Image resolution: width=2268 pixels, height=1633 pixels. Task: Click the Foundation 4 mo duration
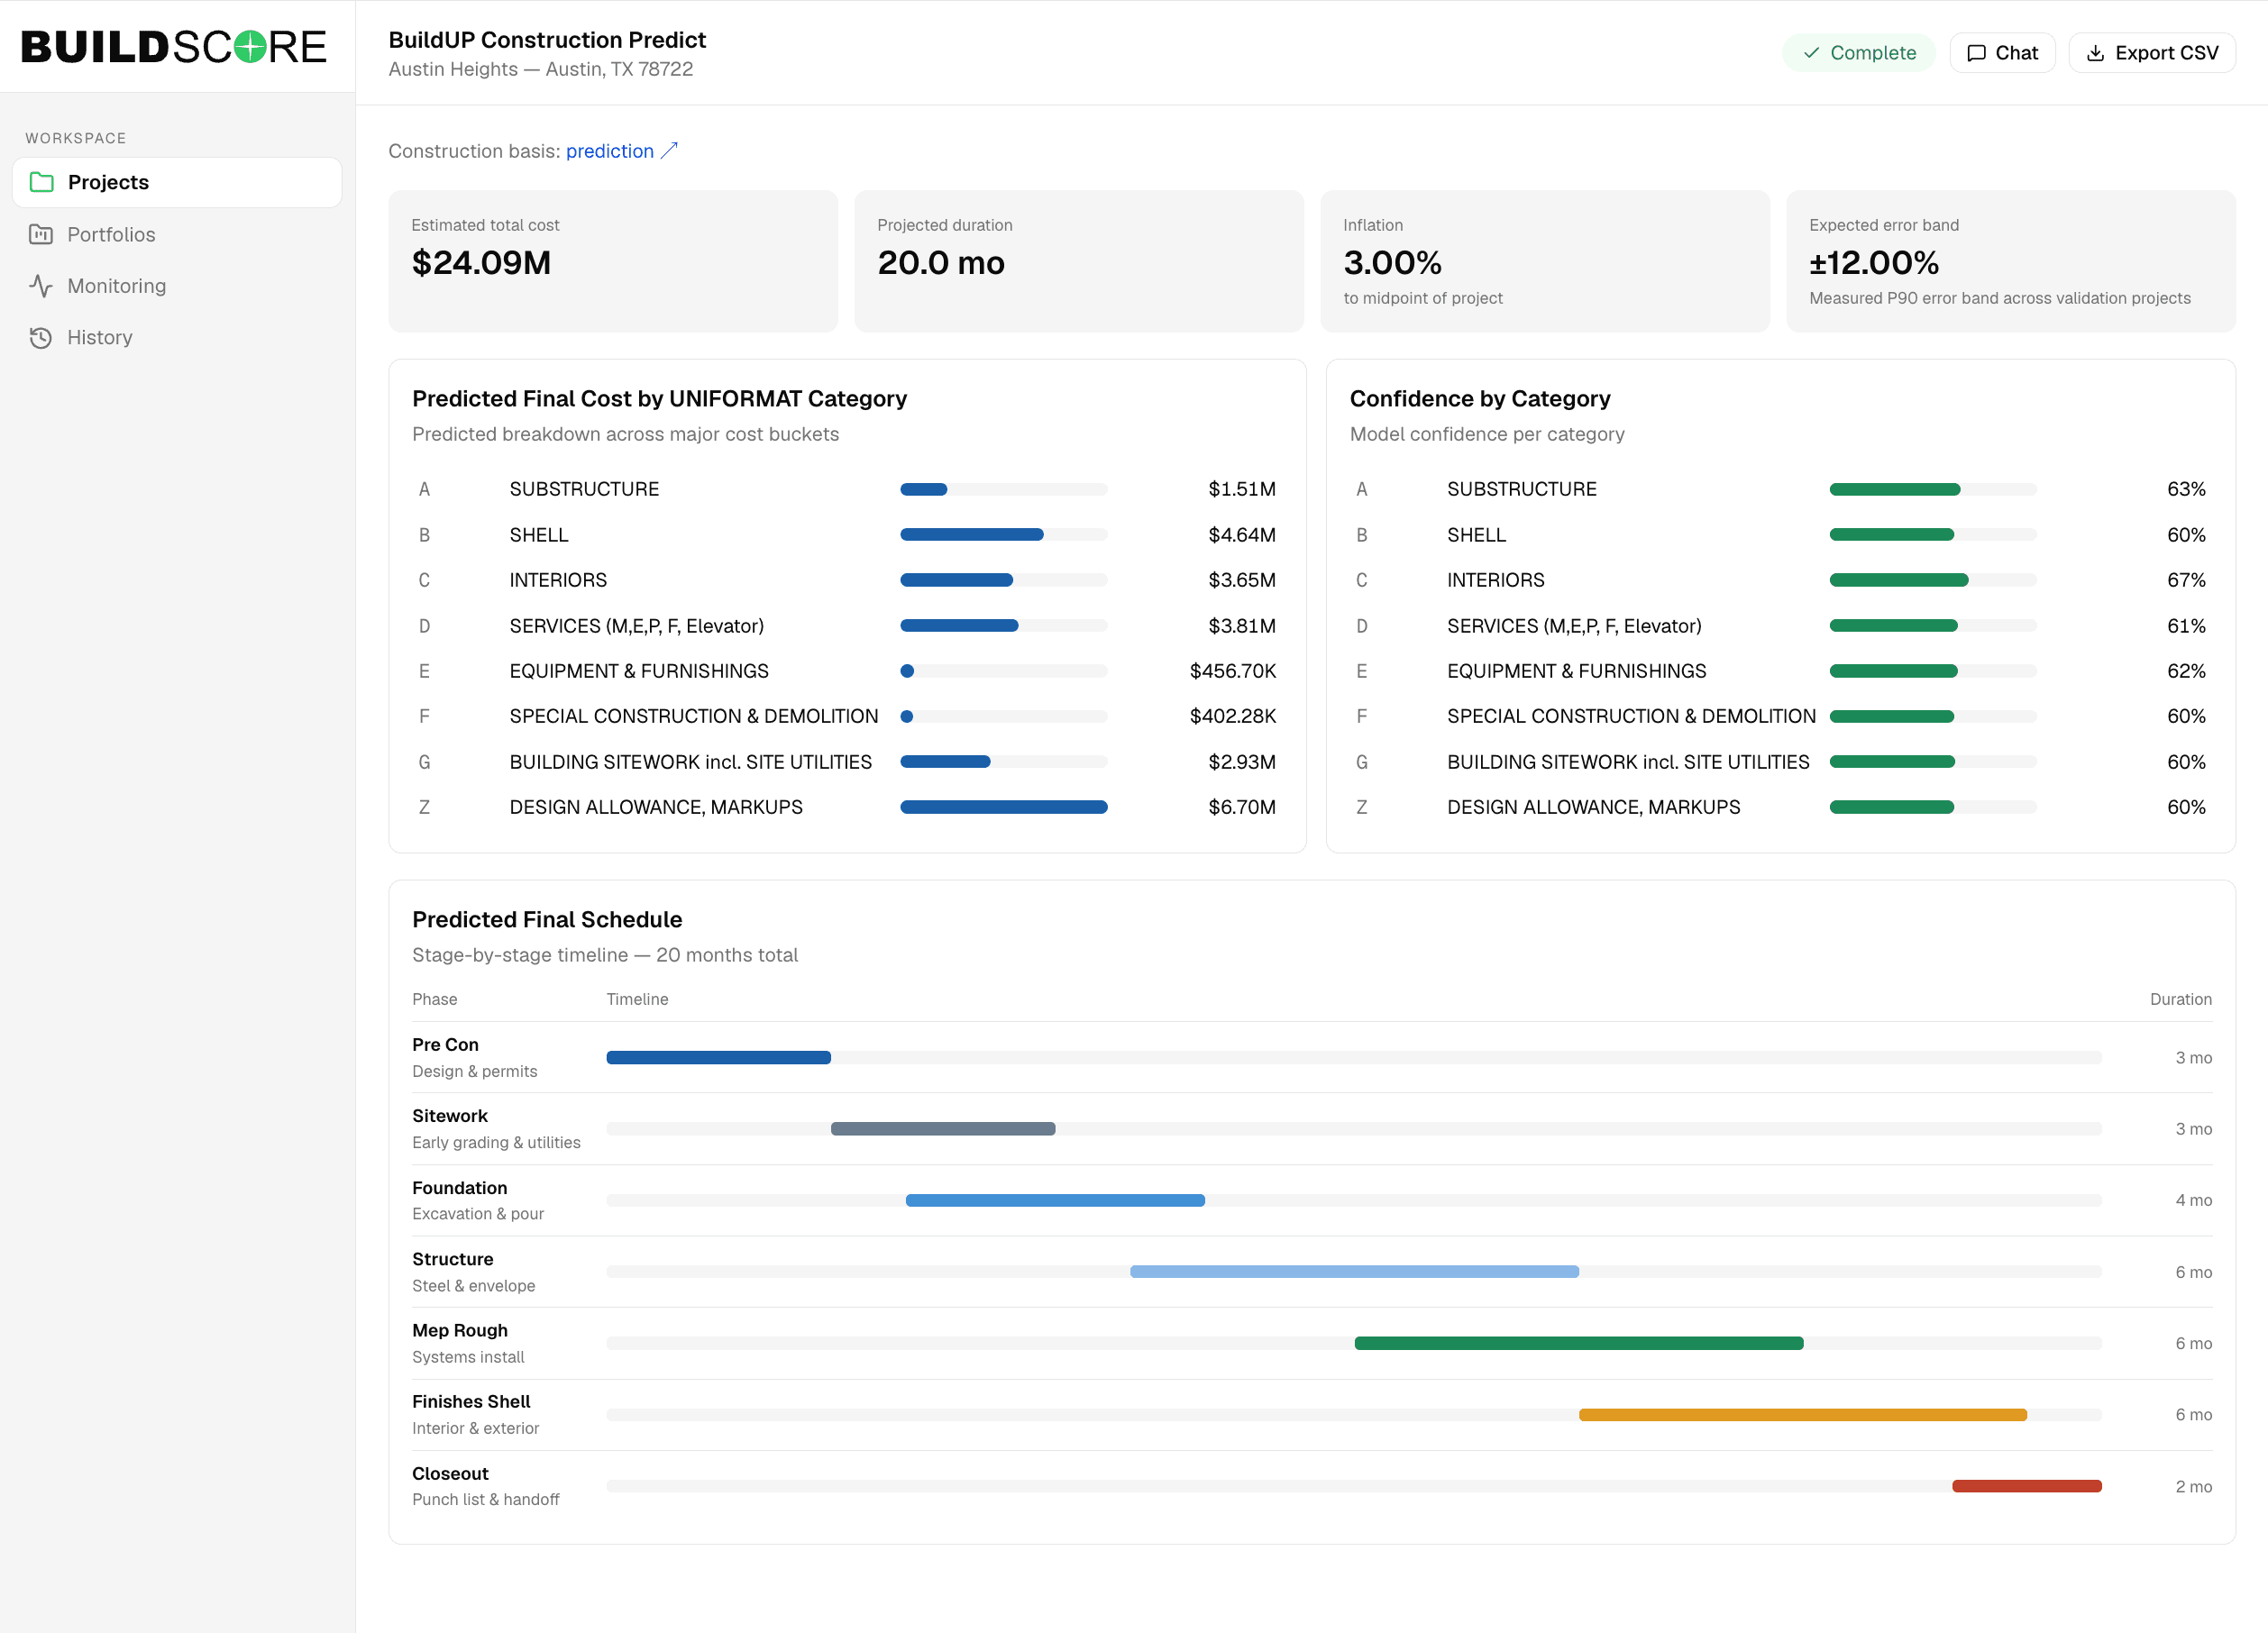click(2193, 1200)
